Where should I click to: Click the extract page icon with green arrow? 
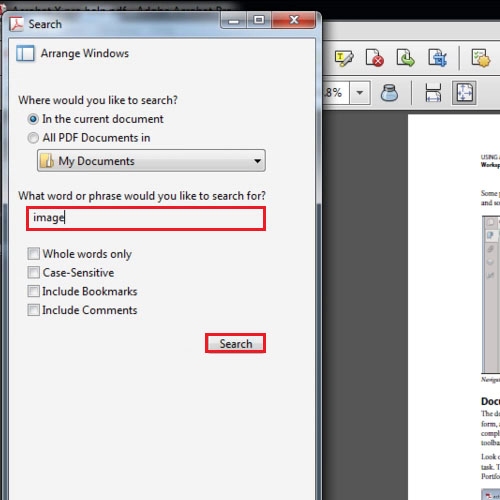(x=405, y=58)
